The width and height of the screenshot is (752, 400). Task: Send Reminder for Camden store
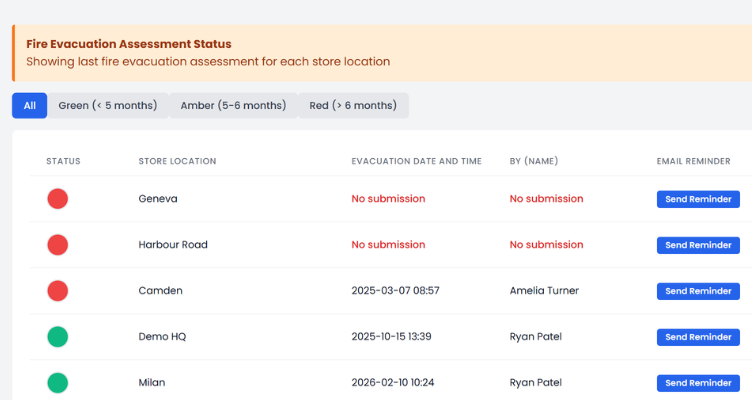(698, 291)
